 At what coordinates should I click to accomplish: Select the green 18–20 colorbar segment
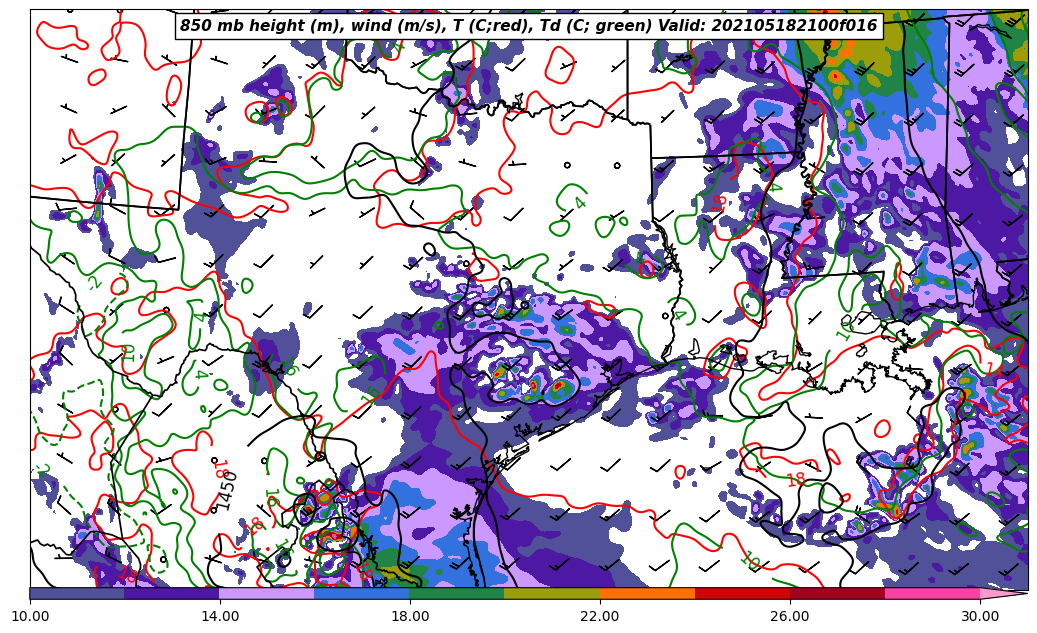[x=457, y=593]
